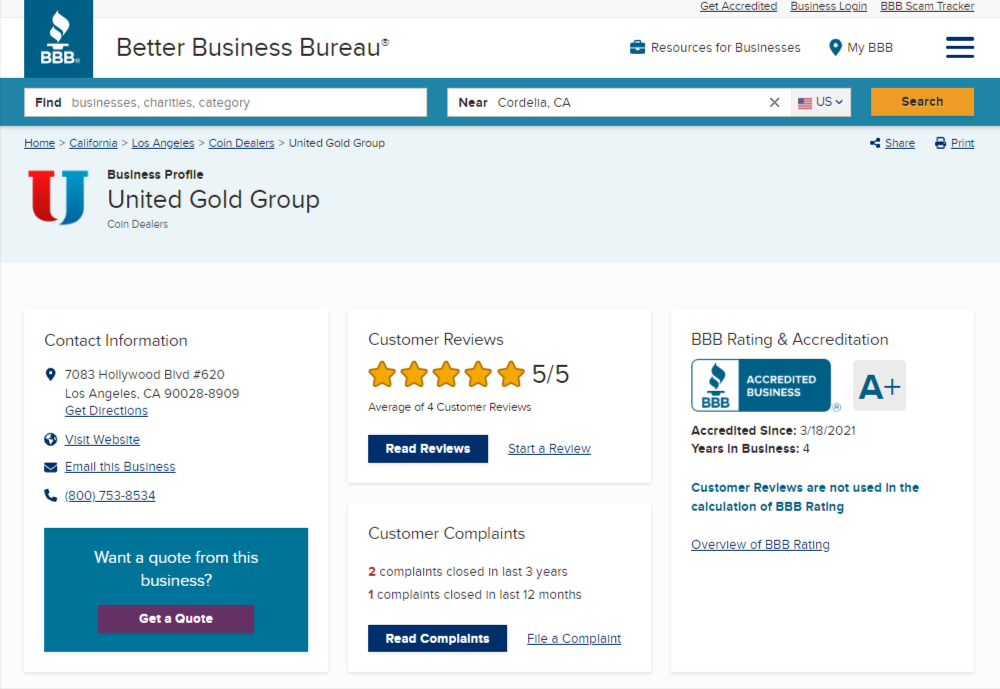The width and height of the screenshot is (1000, 689).
Task: Open the Get Accredited link
Action: [x=739, y=6]
